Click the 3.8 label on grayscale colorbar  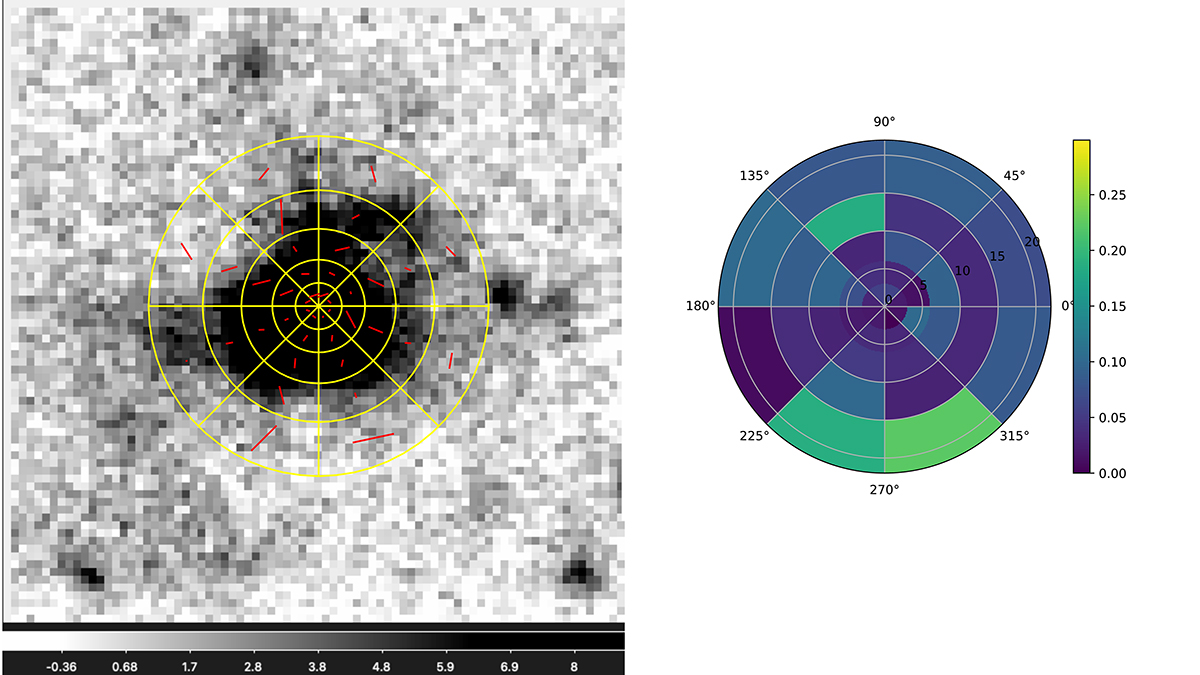(x=317, y=664)
